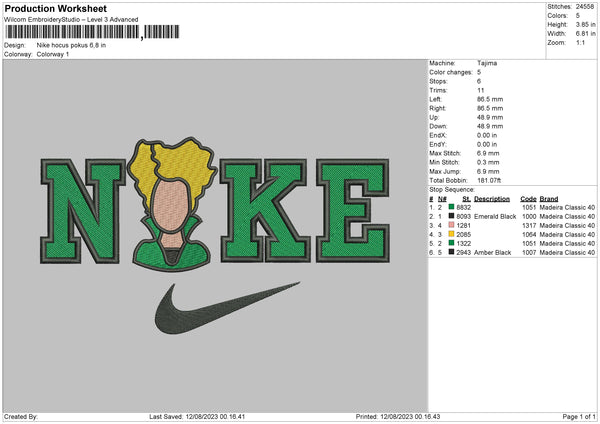Click the 'Left:' row value 86.5 mm
The image size is (600, 424).
pos(490,99)
